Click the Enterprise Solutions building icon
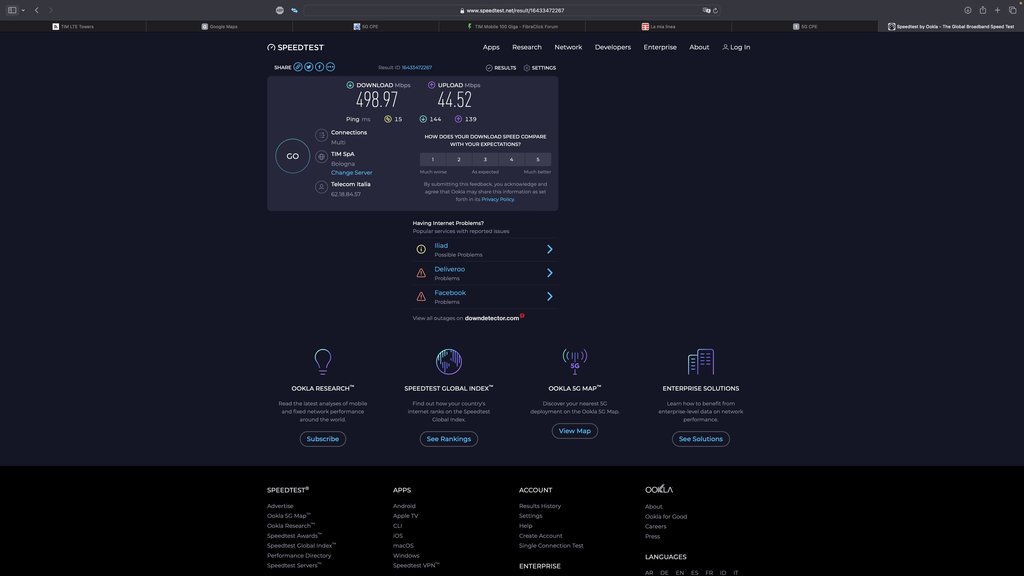 point(700,361)
